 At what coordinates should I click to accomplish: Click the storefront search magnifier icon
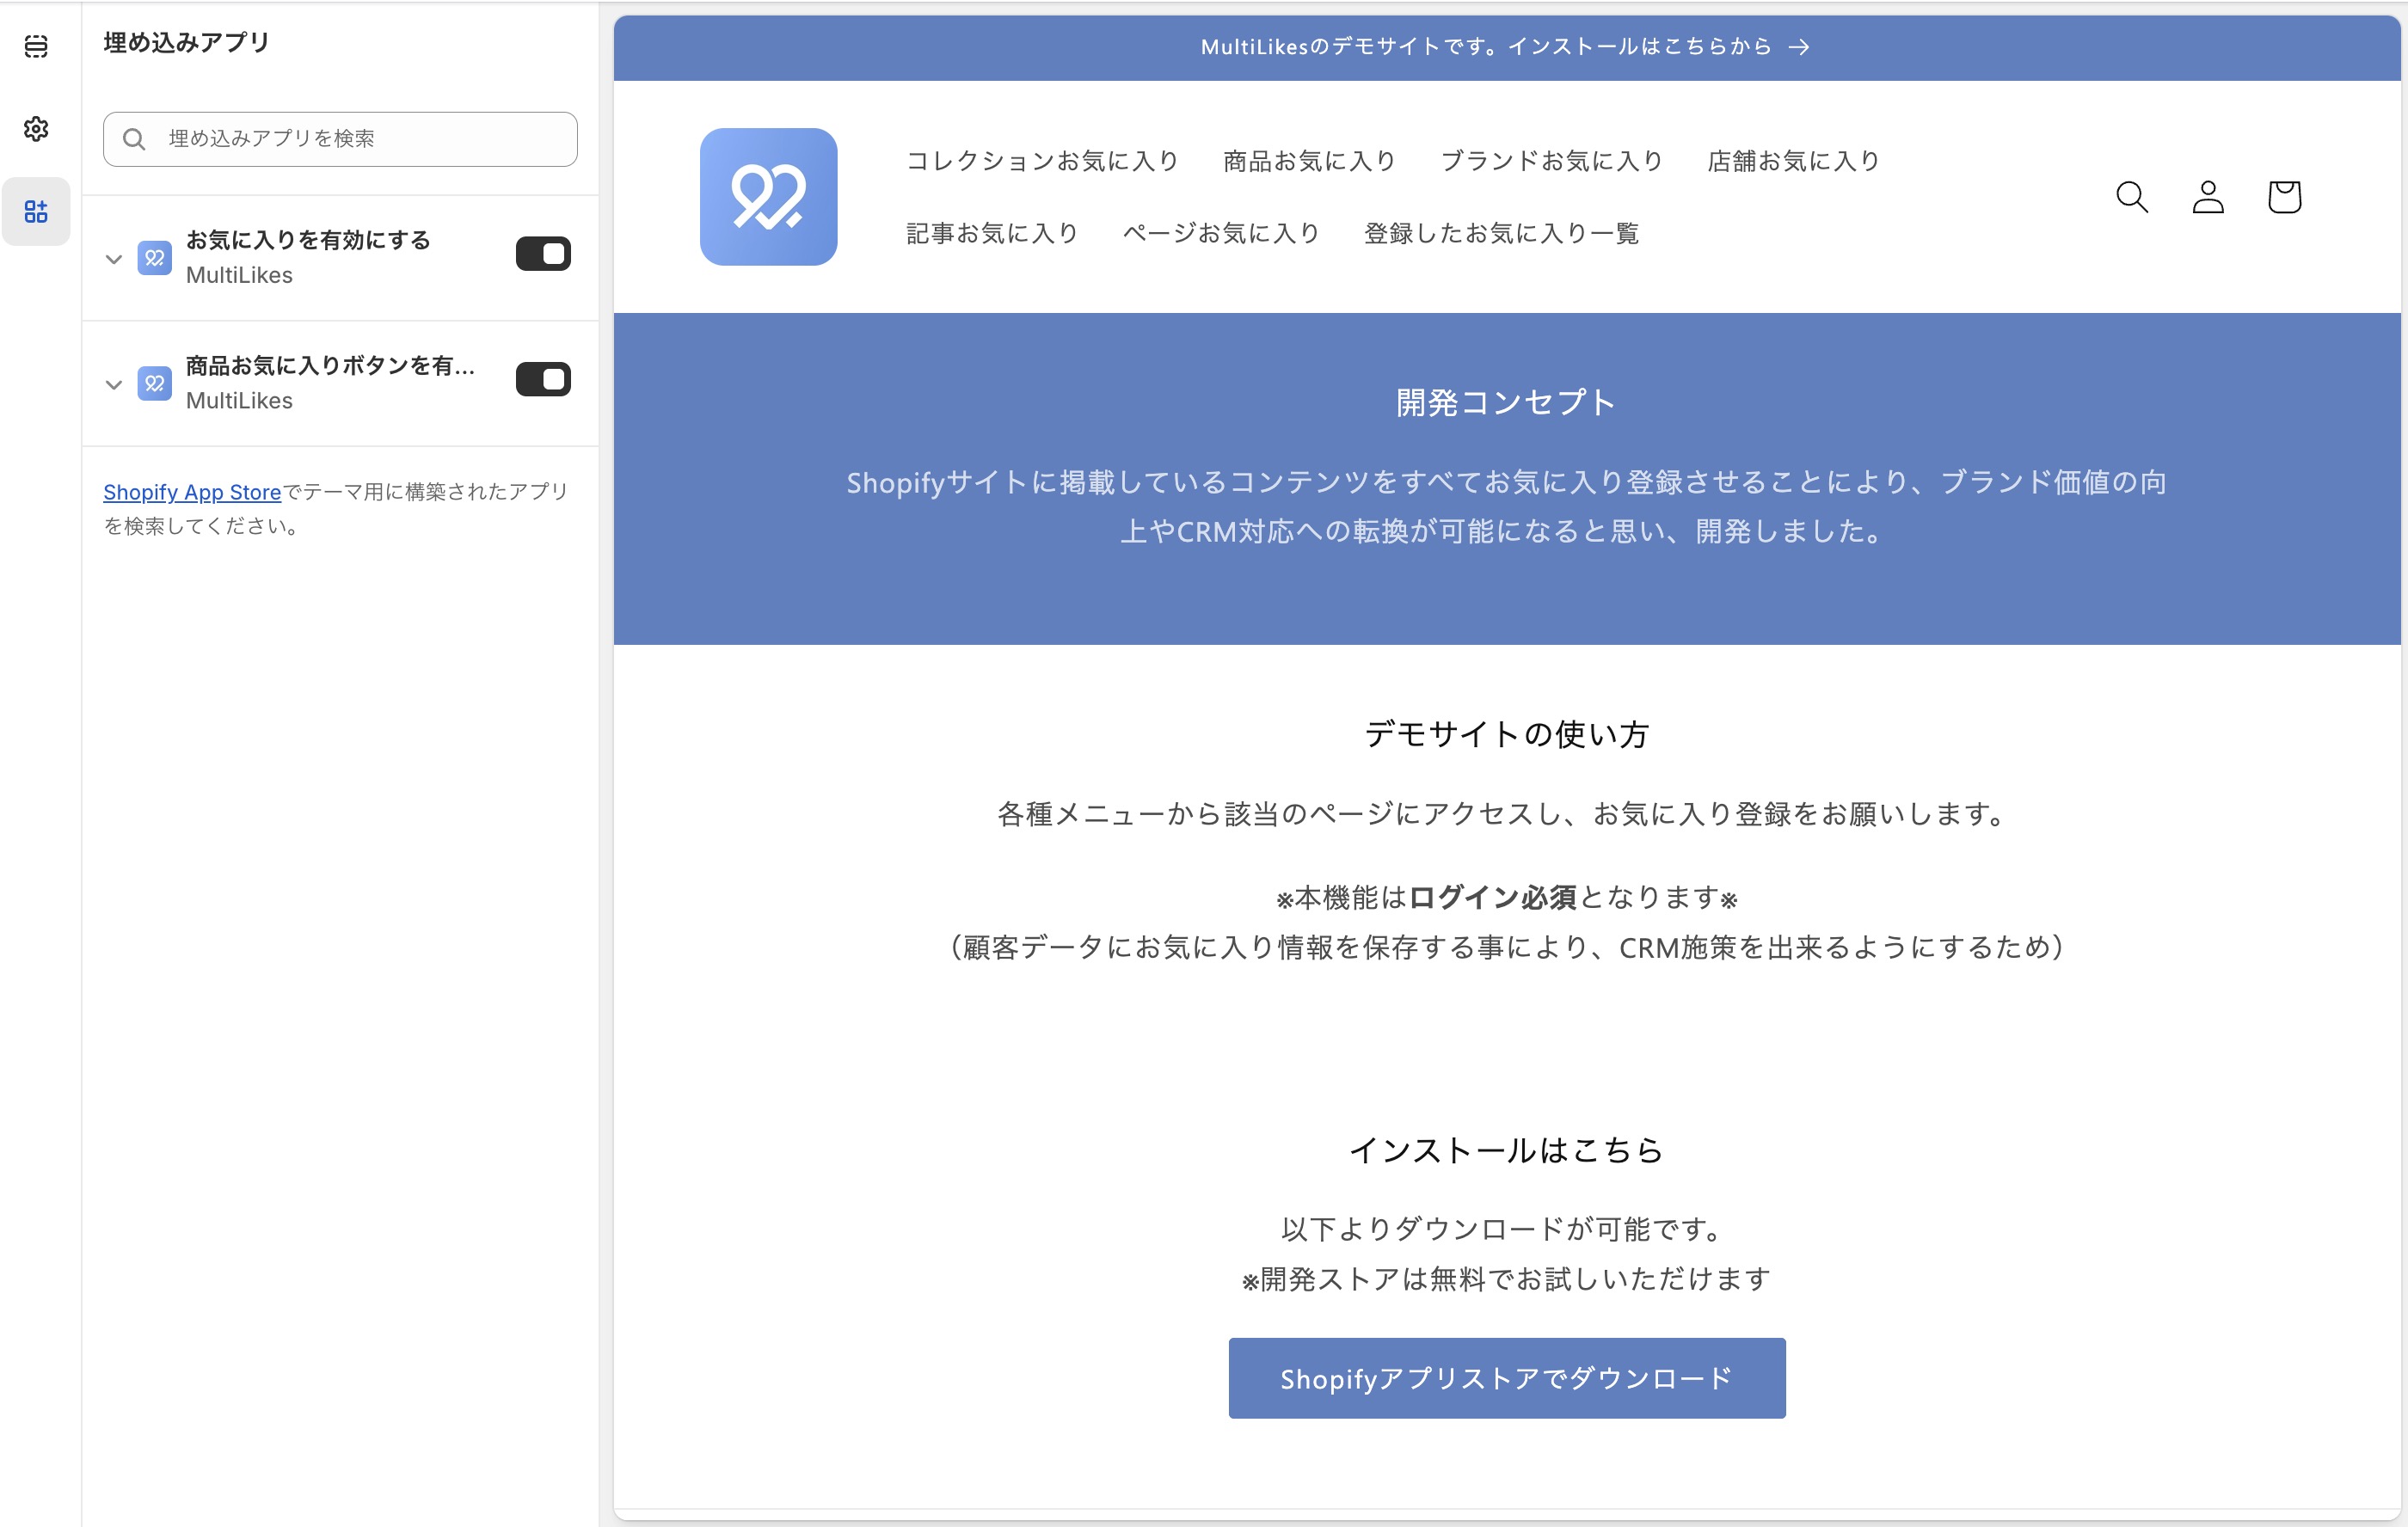pyautogui.click(x=2131, y=197)
